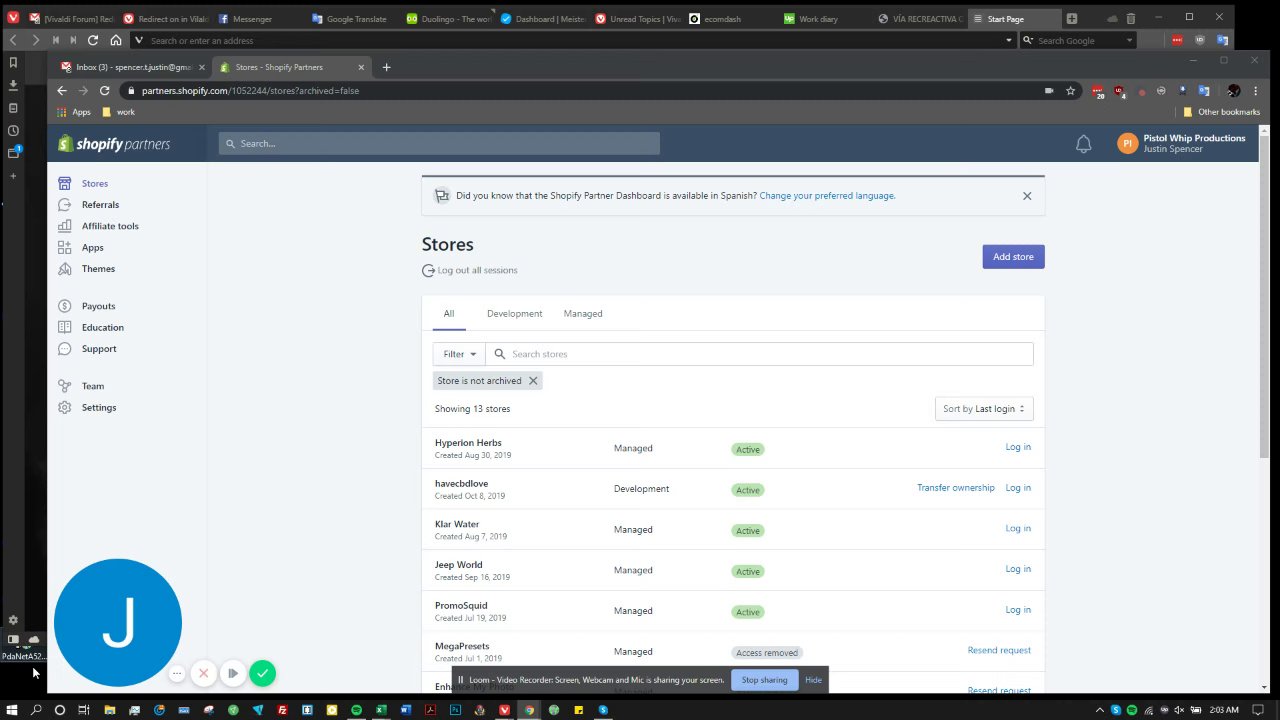
Task: Open partner Settings
Action: tap(99, 408)
